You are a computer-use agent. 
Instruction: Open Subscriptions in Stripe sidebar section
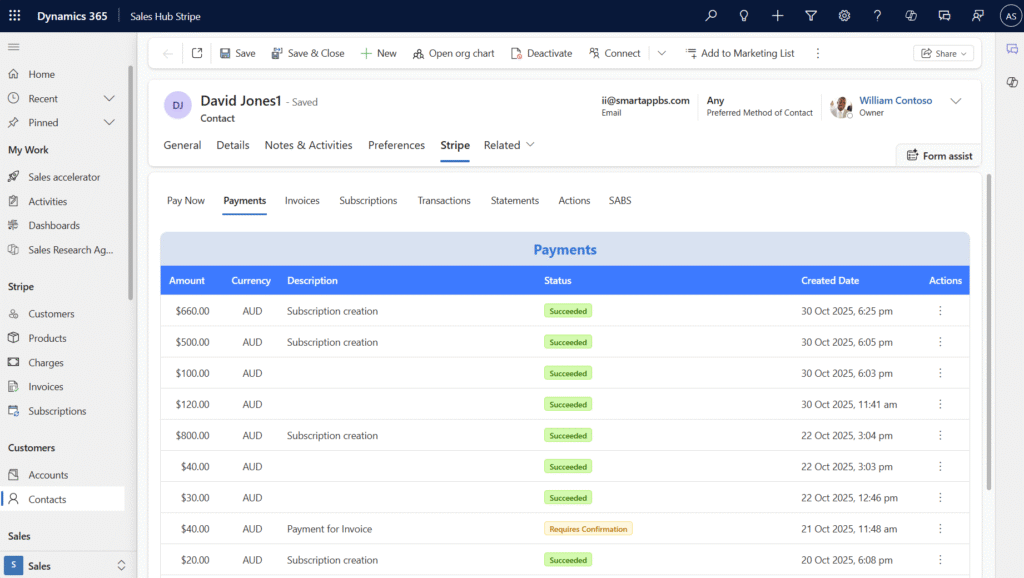(57, 411)
